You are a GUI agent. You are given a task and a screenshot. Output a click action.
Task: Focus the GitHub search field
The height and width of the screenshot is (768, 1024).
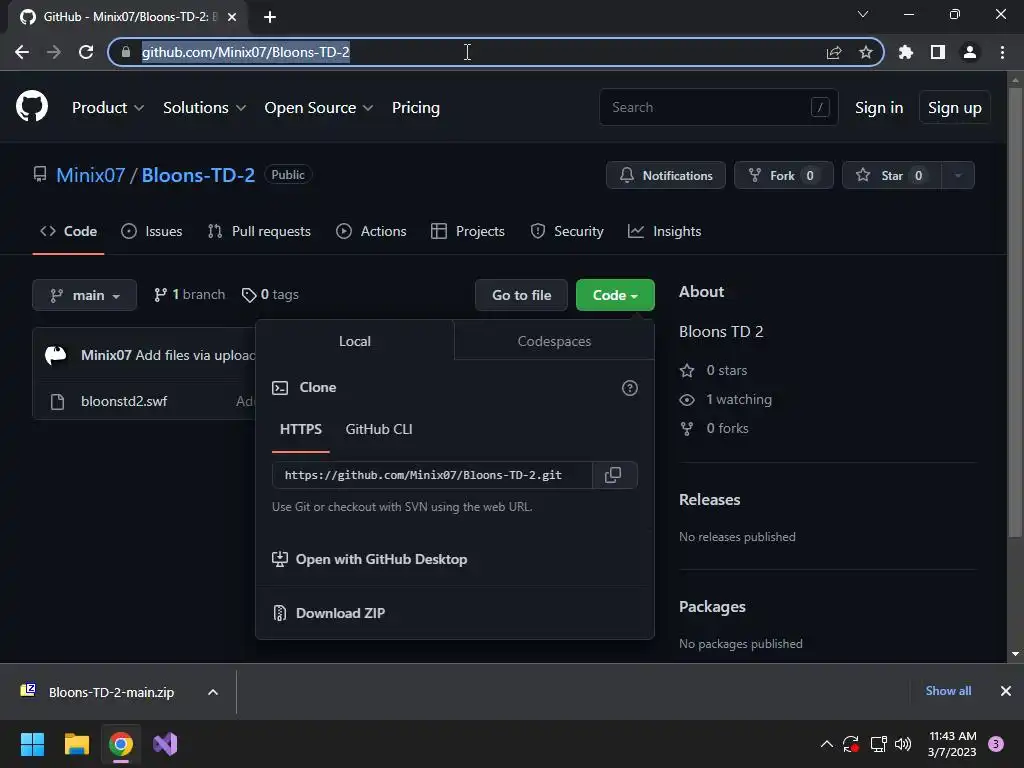click(x=718, y=107)
